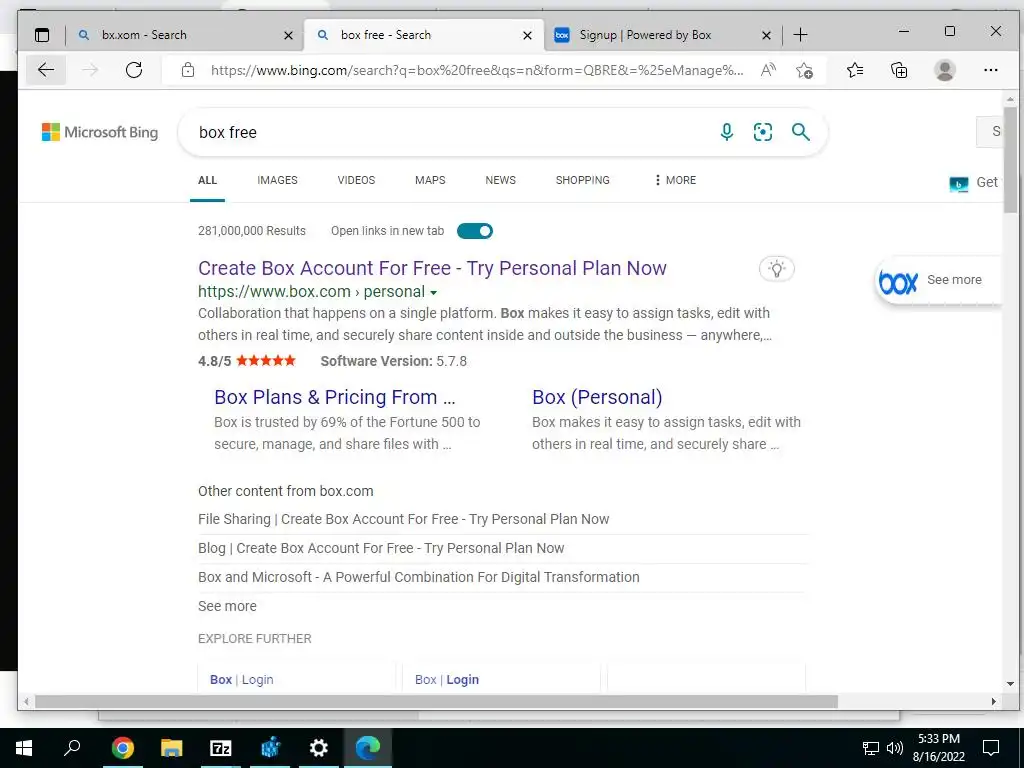Click the box See more side card
The width and height of the screenshot is (1024, 768).
click(x=938, y=281)
